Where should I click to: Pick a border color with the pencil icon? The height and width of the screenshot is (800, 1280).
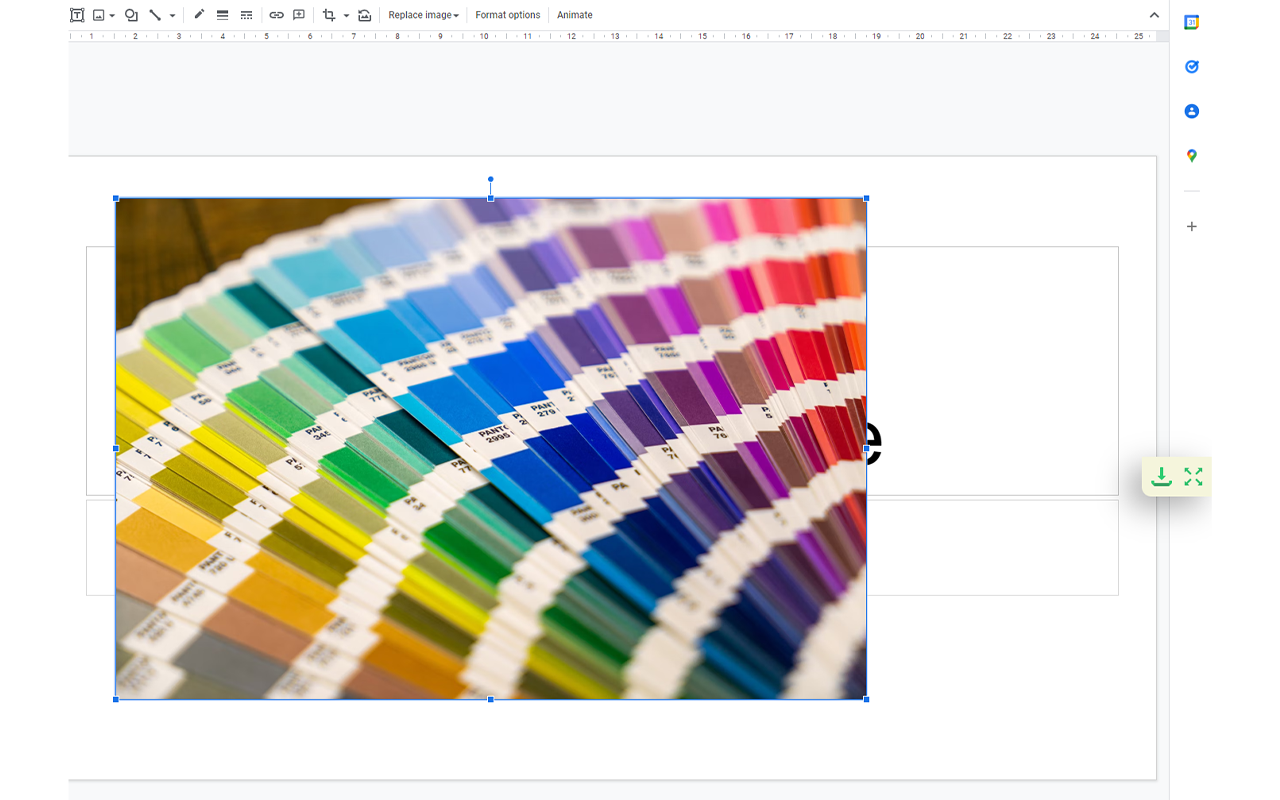pos(198,15)
